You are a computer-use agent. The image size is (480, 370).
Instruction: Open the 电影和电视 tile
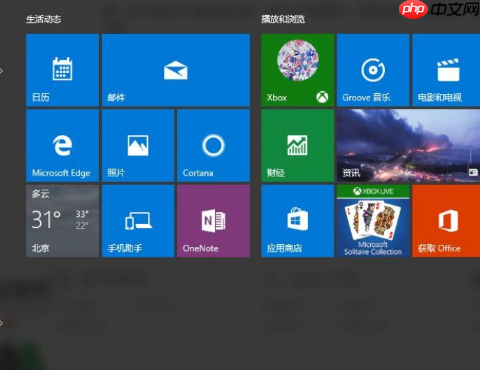click(x=446, y=70)
